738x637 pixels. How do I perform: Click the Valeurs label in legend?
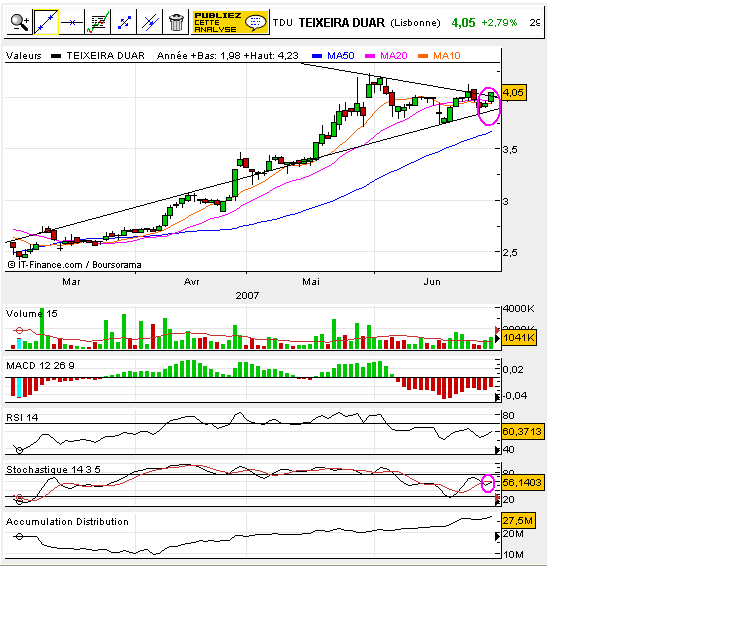pos(24,56)
